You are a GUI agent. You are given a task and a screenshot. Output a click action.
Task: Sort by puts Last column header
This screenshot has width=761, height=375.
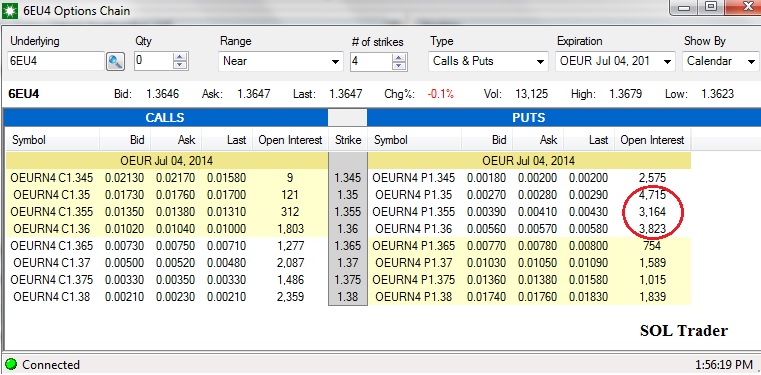[x=589, y=140]
